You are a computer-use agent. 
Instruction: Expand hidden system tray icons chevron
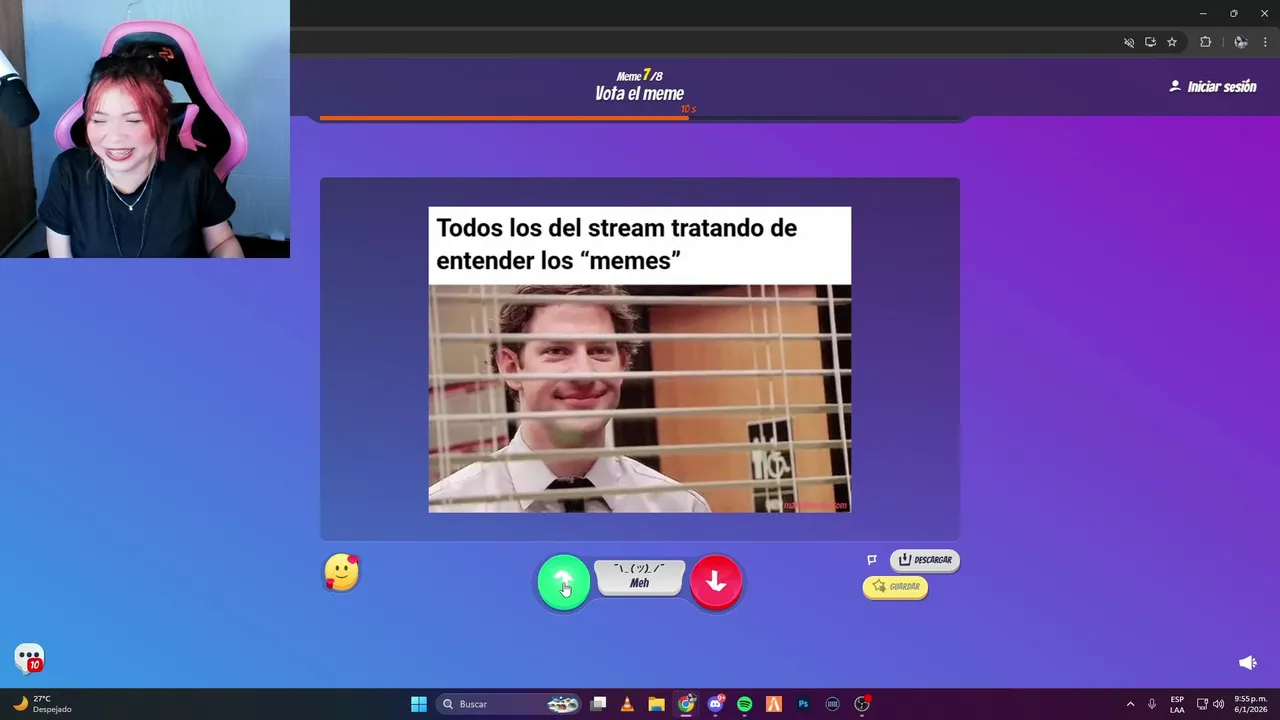[x=1131, y=704]
